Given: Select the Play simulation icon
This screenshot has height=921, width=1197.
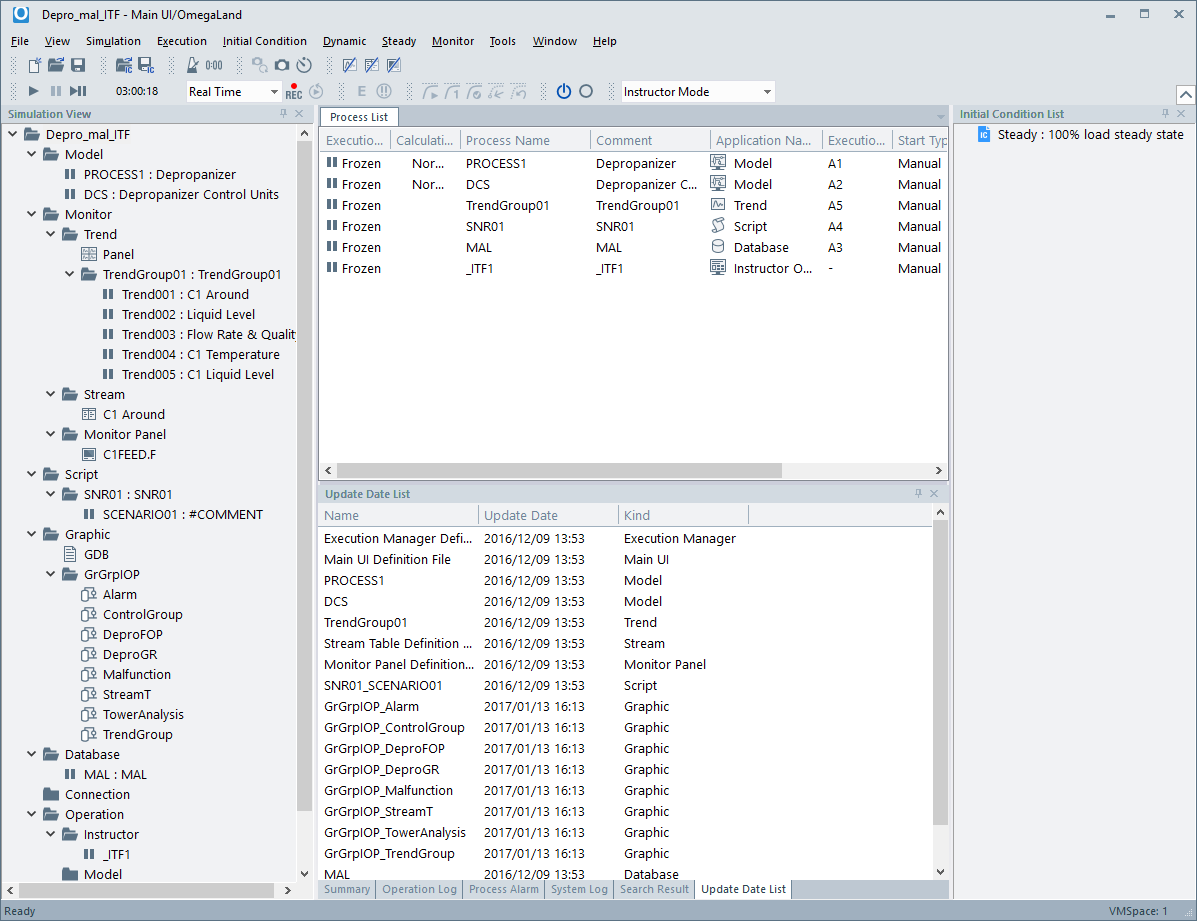Looking at the screenshot, I should click(x=33, y=91).
